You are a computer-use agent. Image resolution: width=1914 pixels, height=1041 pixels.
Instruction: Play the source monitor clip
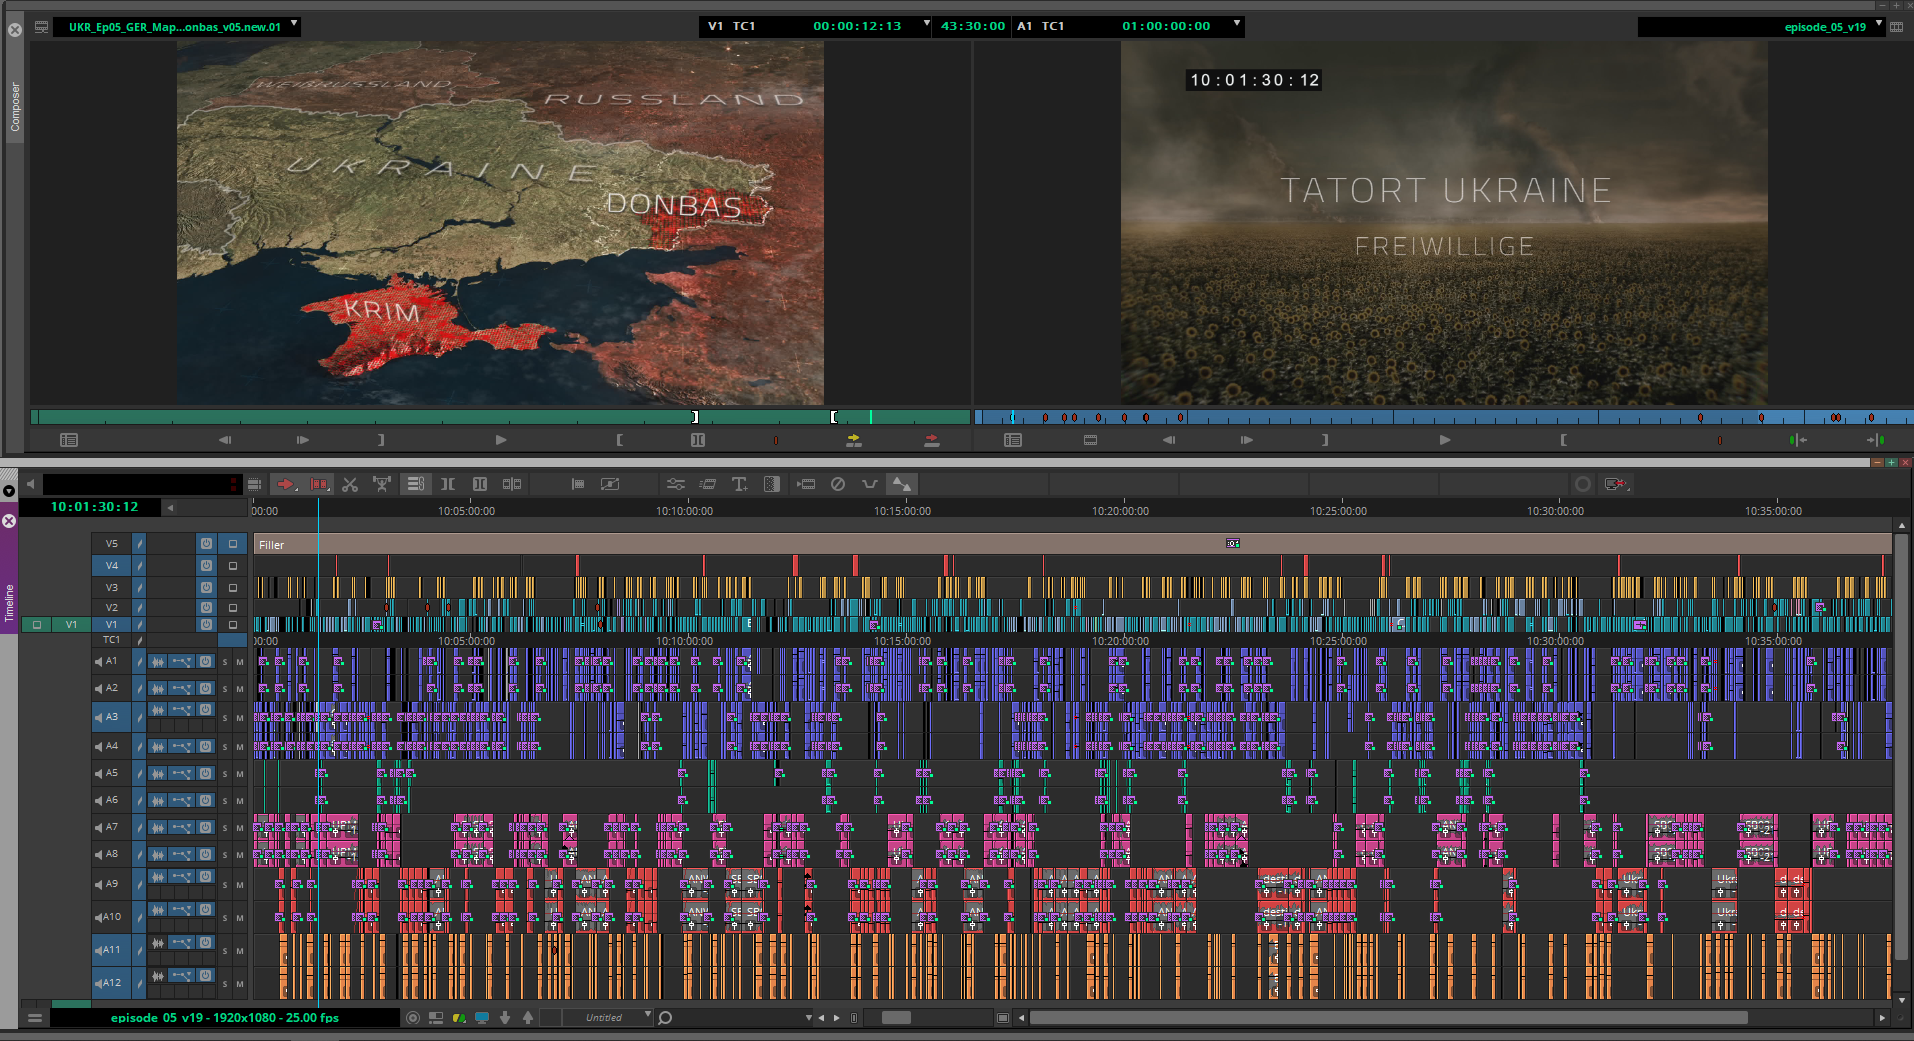pos(501,440)
